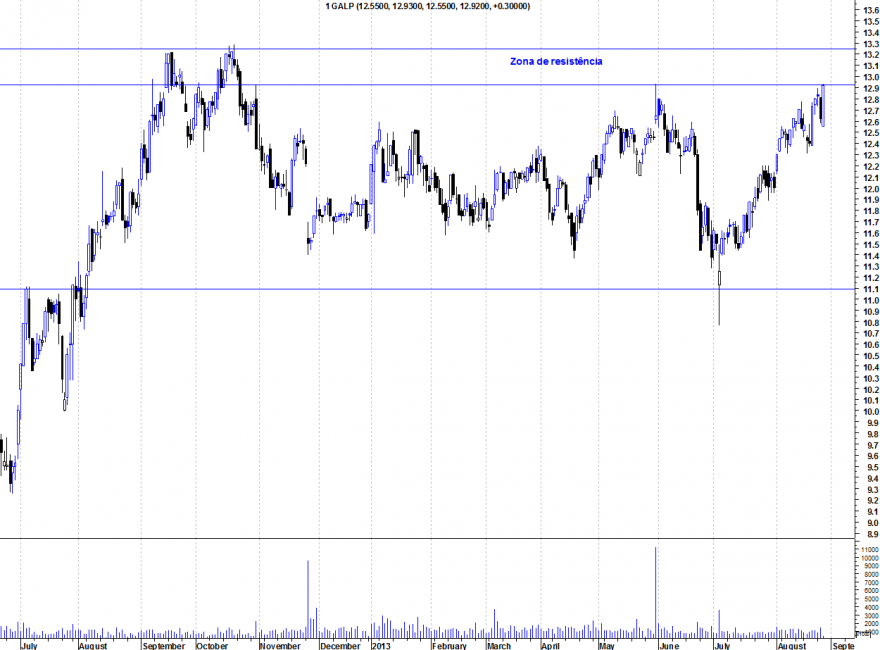Click the truncated 'Septe' axis label
The width and height of the screenshot is (880, 650).
click(844, 646)
